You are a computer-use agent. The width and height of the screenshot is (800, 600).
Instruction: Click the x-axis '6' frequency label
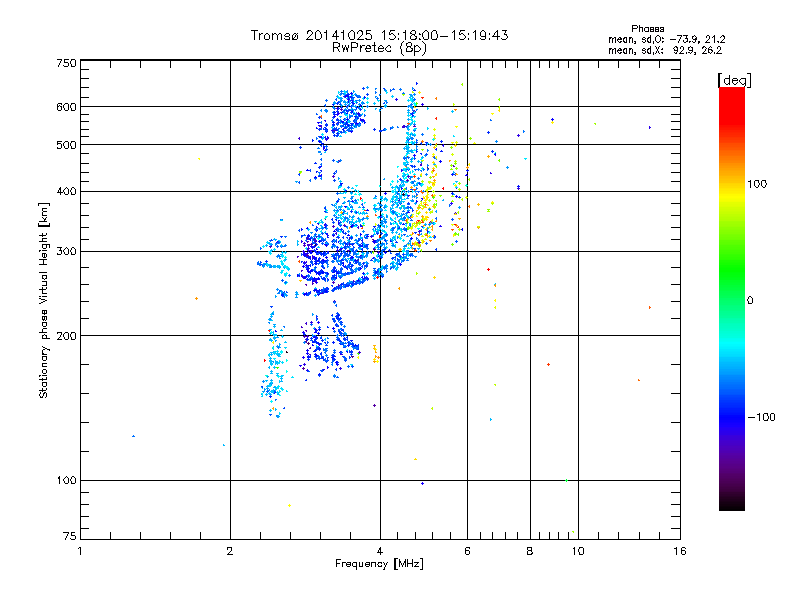point(467,551)
